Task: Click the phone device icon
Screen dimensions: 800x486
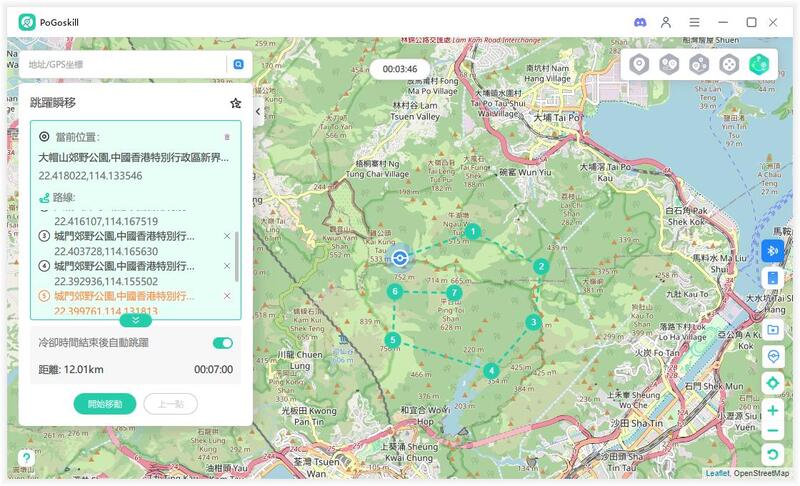Action: pos(772,278)
